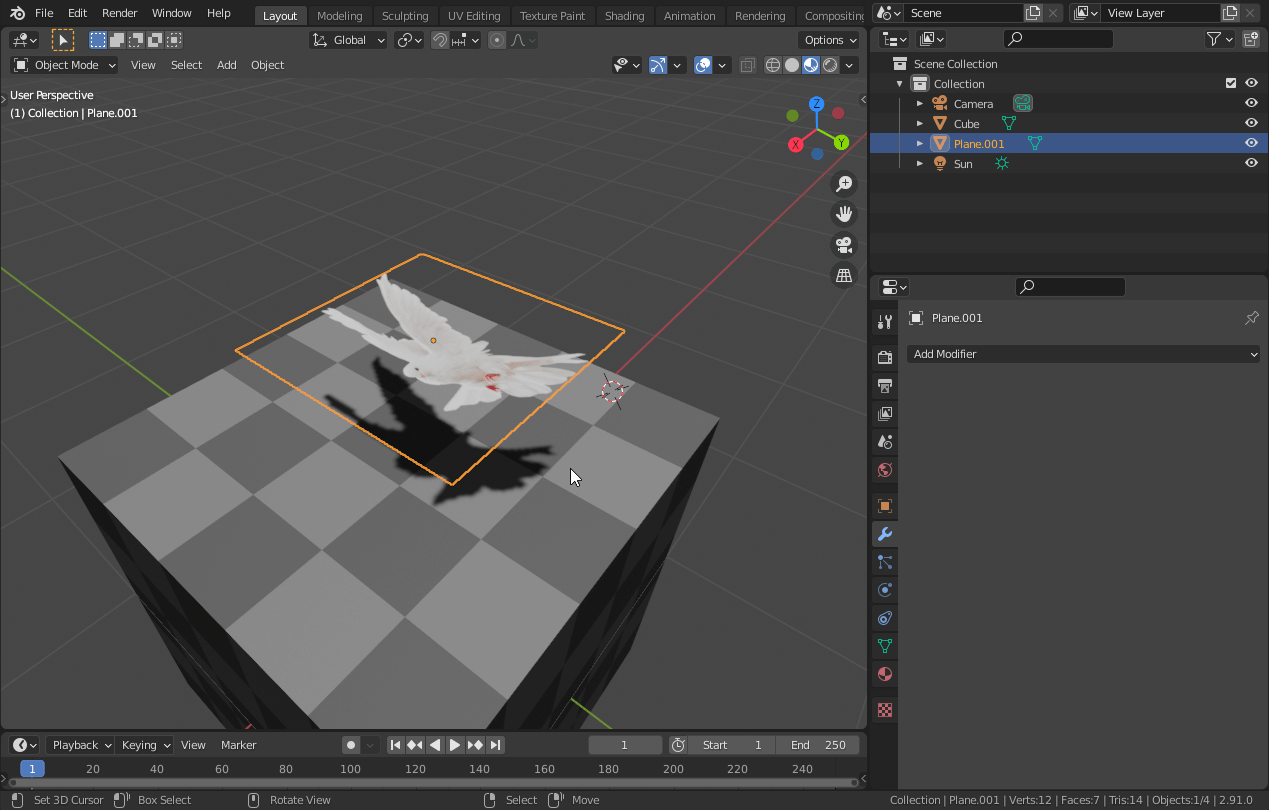The width and height of the screenshot is (1269, 810).
Task: Toggle camera view gizmo in viewport
Action: [x=844, y=245]
